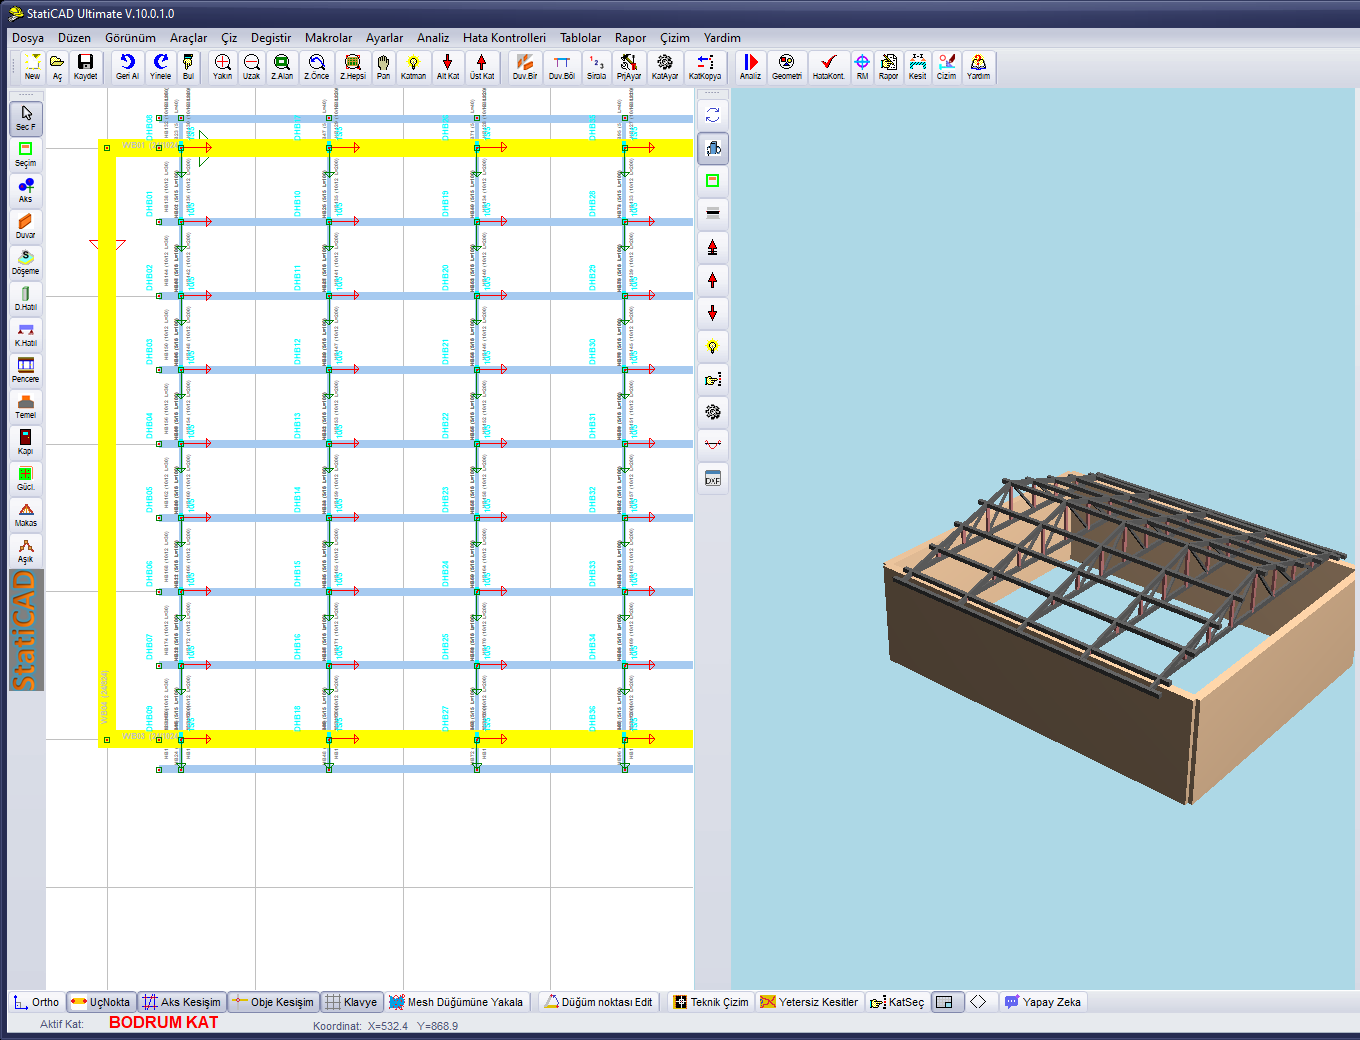Zoom in using the Yakın icon

point(222,67)
